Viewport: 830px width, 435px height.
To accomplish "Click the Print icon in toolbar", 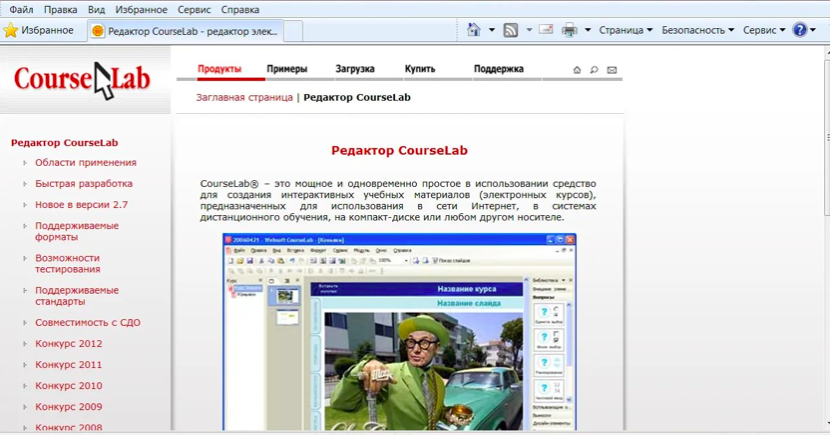I will point(570,30).
